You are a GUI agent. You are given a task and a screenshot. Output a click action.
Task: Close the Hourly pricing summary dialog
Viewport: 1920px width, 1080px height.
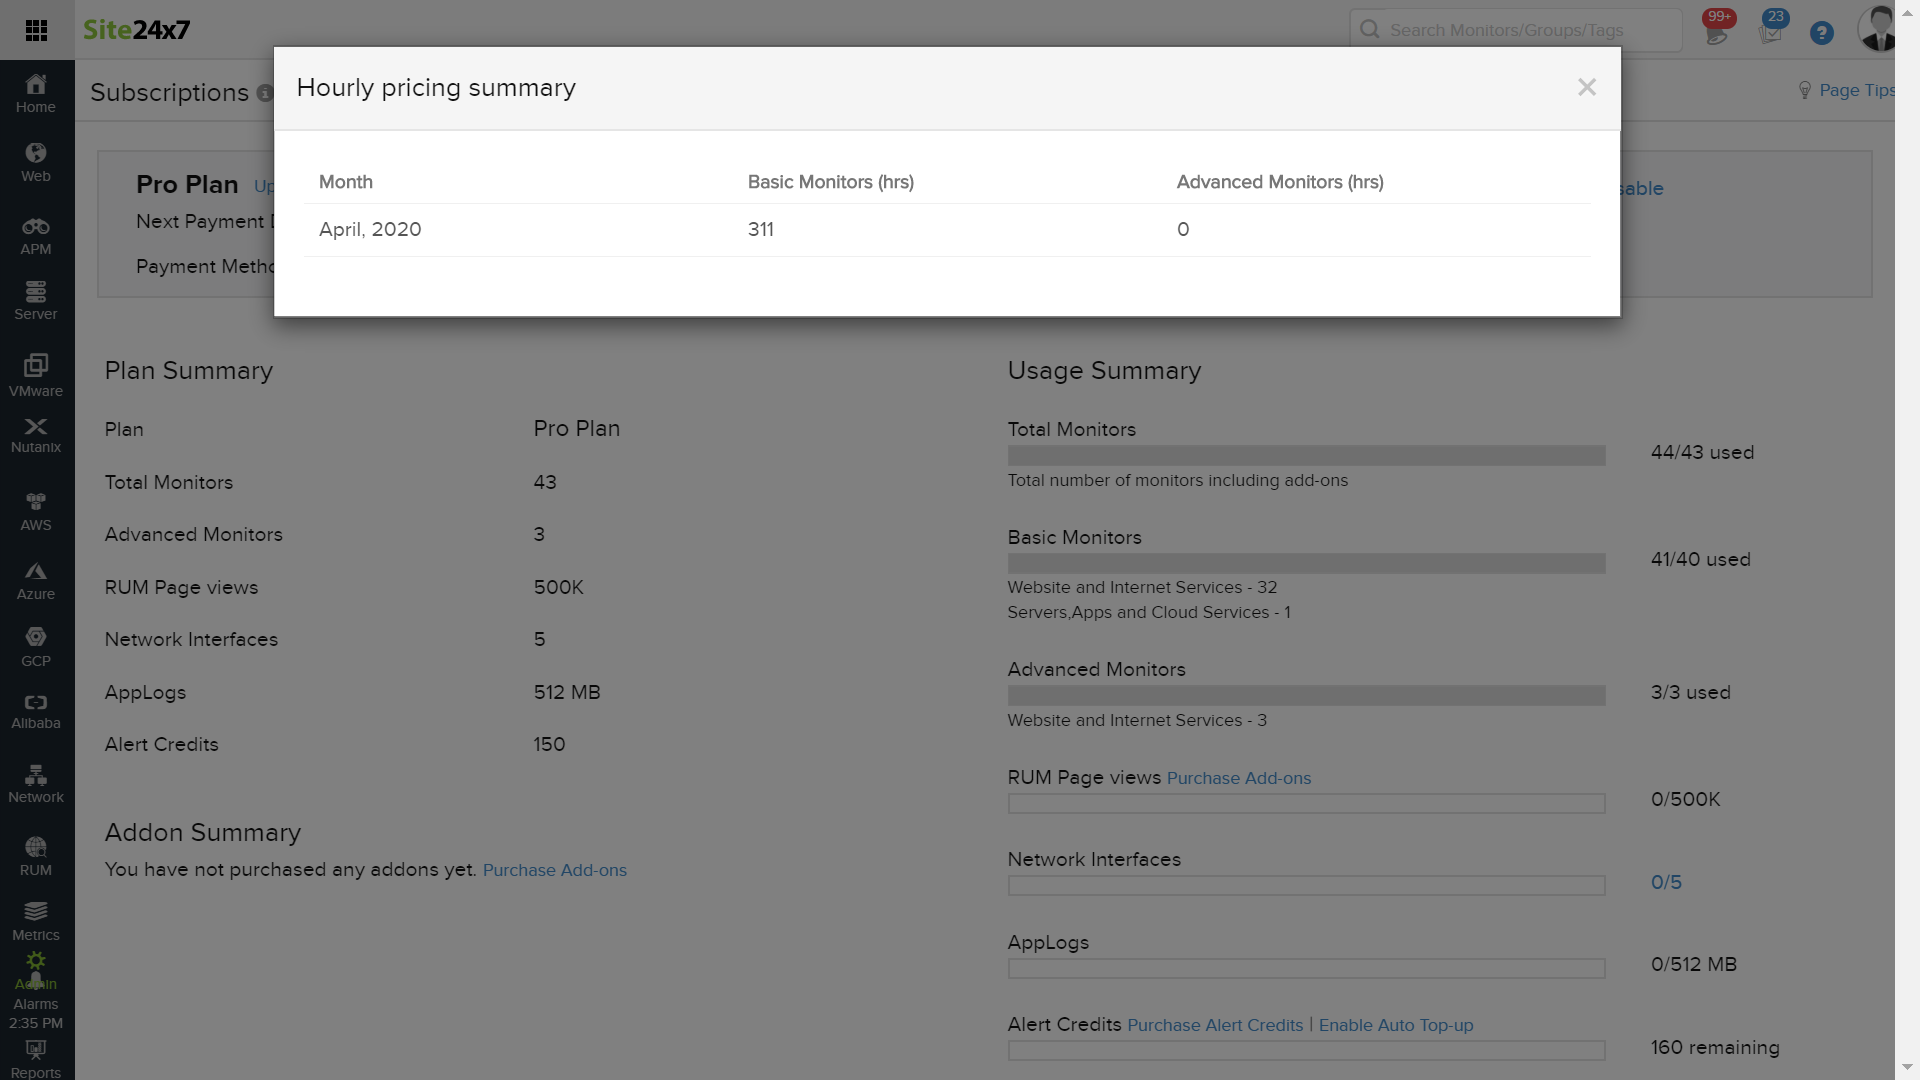(x=1587, y=87)
